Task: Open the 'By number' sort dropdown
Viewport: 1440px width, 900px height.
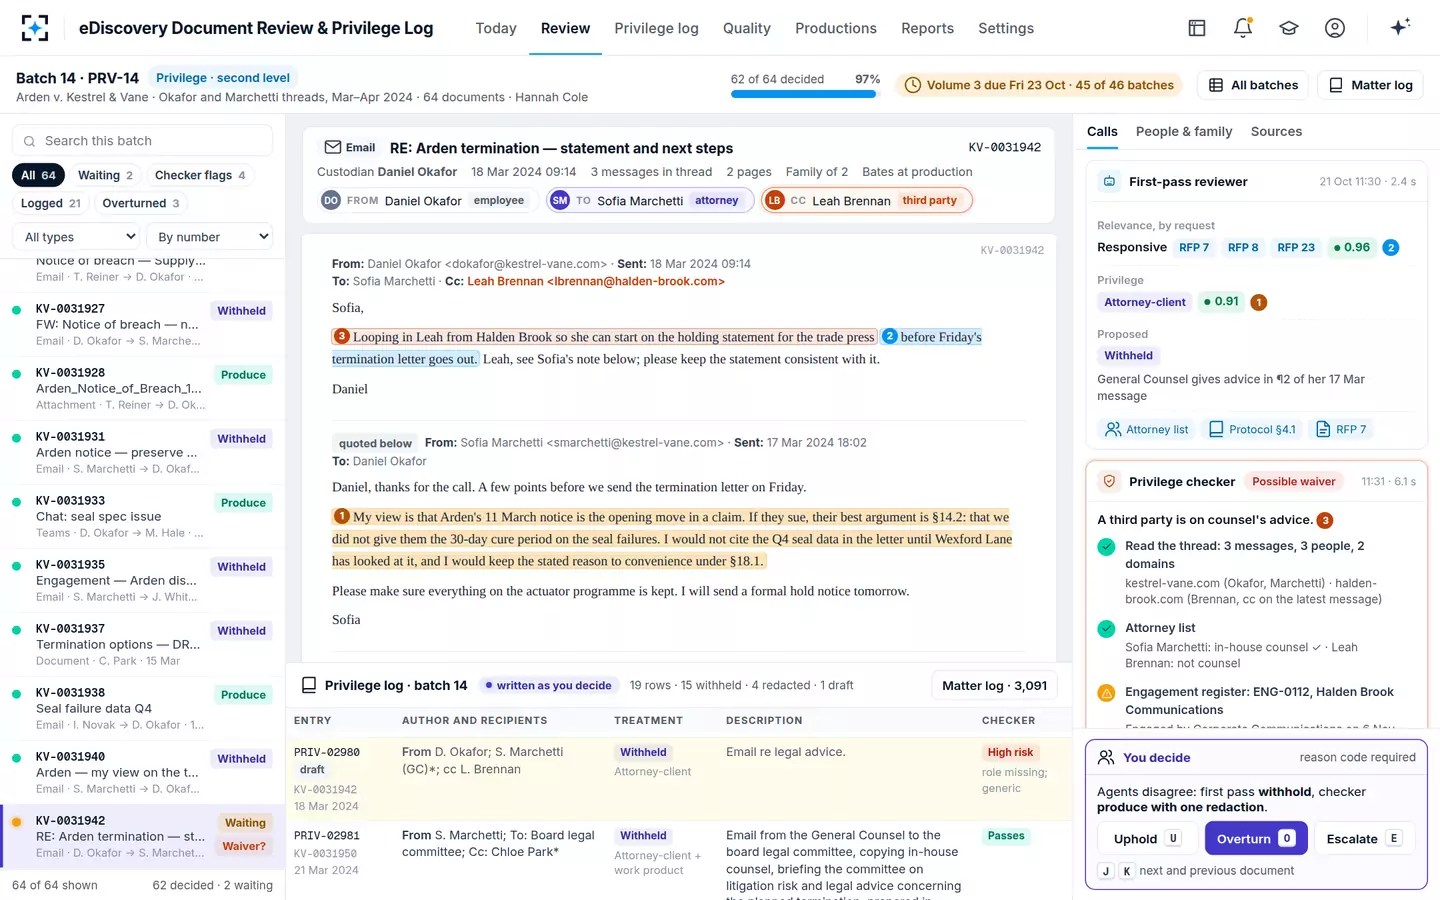Action: [212, 237]
